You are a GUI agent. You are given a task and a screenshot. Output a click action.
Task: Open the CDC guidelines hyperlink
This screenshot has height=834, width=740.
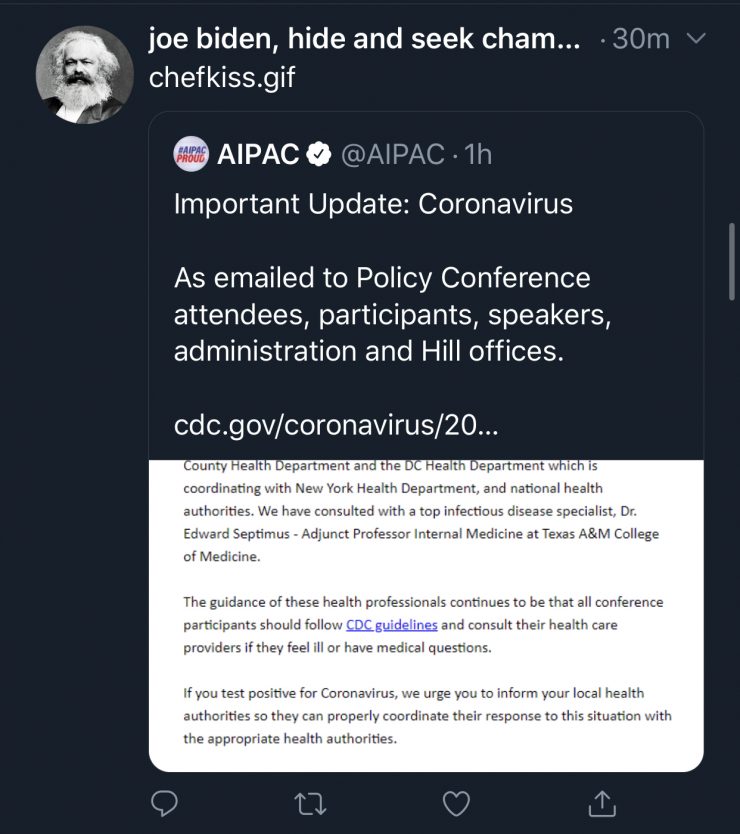coord(377,625)
